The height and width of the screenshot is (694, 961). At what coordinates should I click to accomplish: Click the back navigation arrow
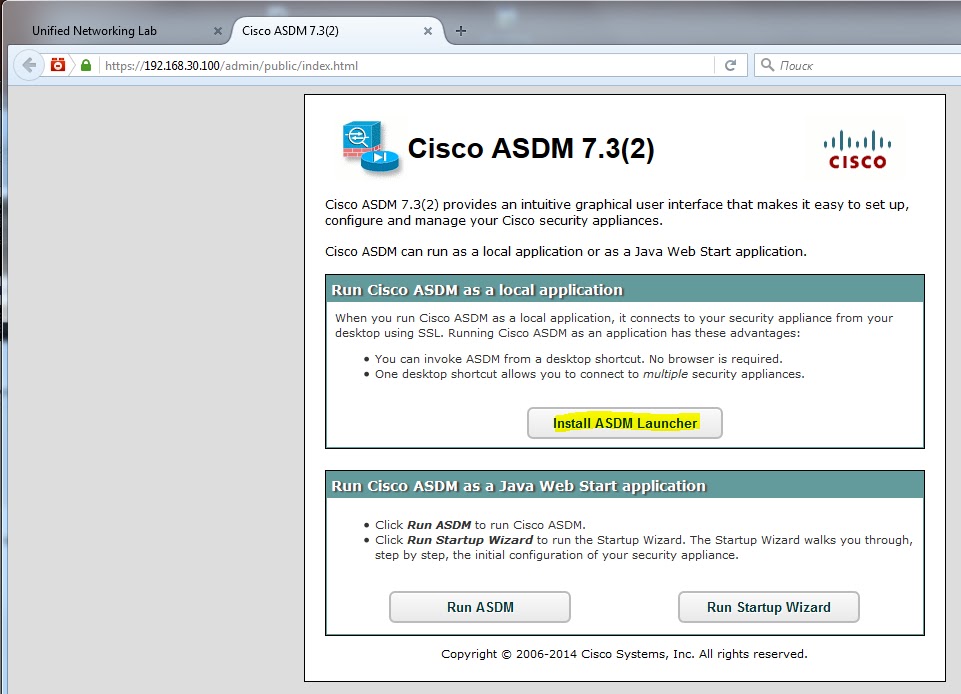pos(29,64)
